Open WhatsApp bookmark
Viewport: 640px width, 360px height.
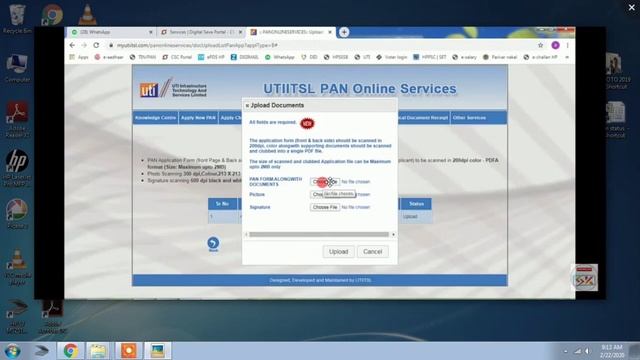[280, 57]
